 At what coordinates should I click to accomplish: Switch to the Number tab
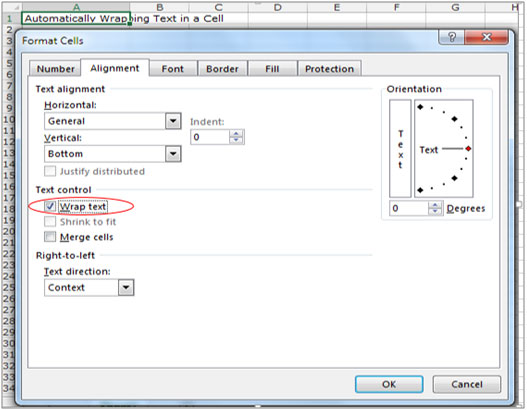click(x=55, y=69)
